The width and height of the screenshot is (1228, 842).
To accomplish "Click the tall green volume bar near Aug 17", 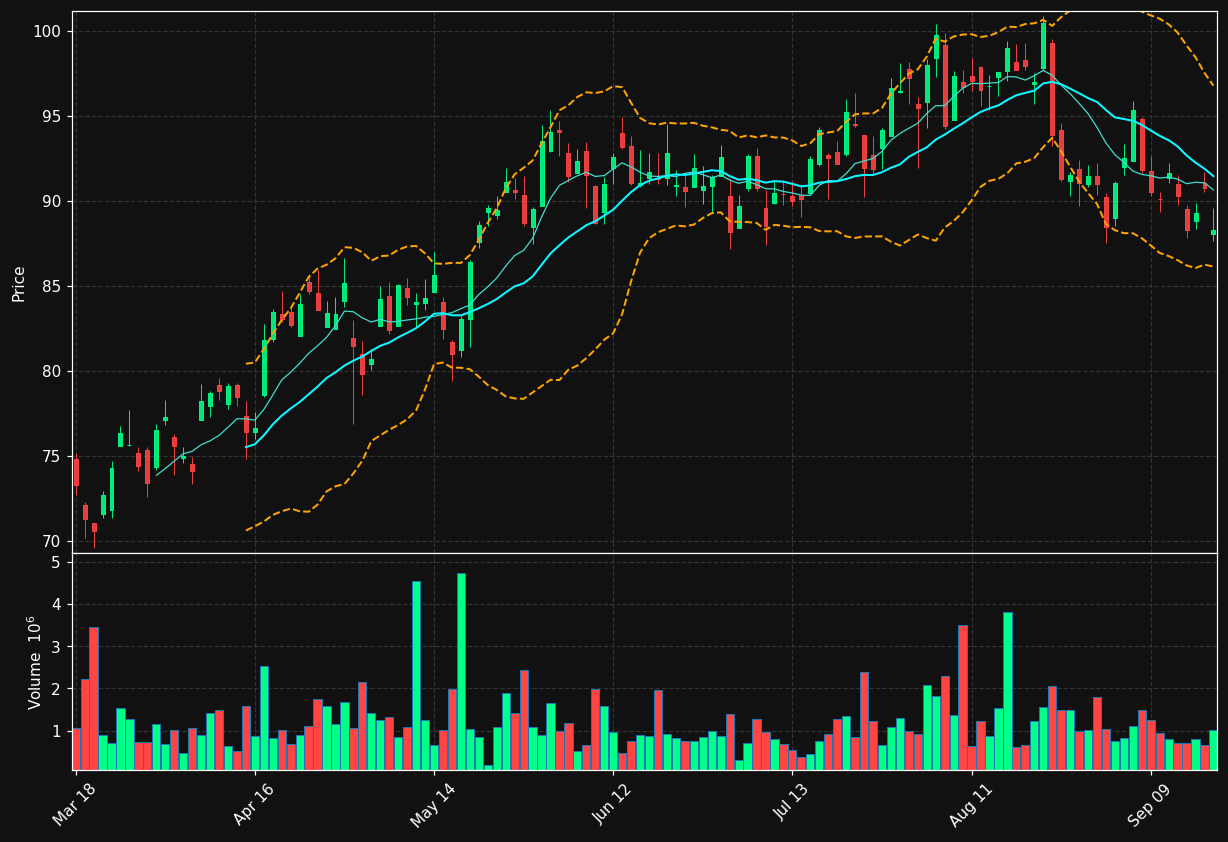I will pyautogui.click(x=1008, y=691).
